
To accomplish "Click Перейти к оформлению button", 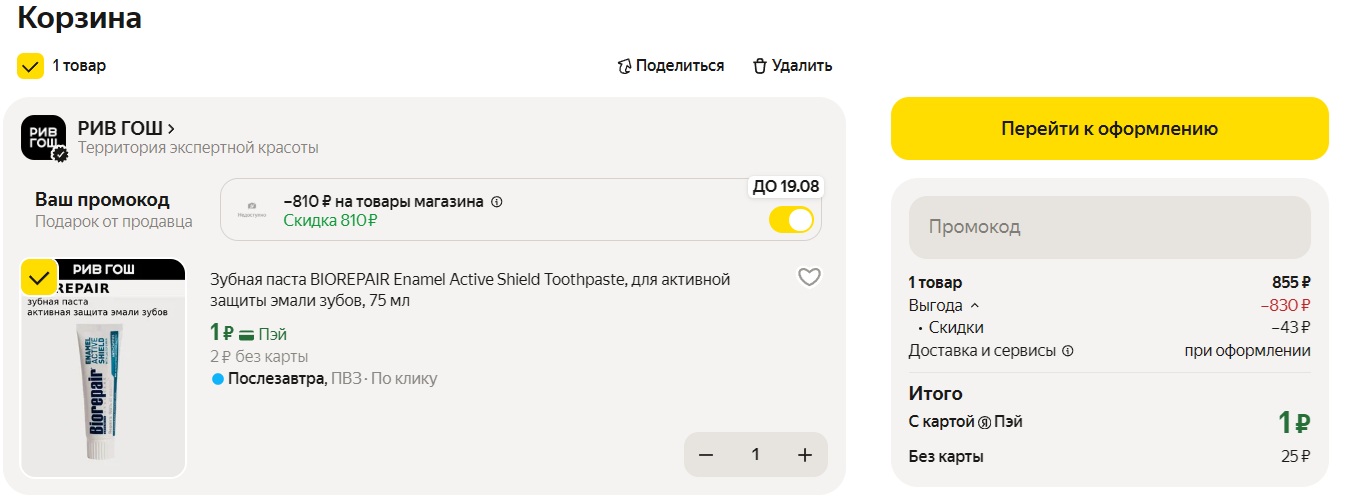I will 1110,128.
